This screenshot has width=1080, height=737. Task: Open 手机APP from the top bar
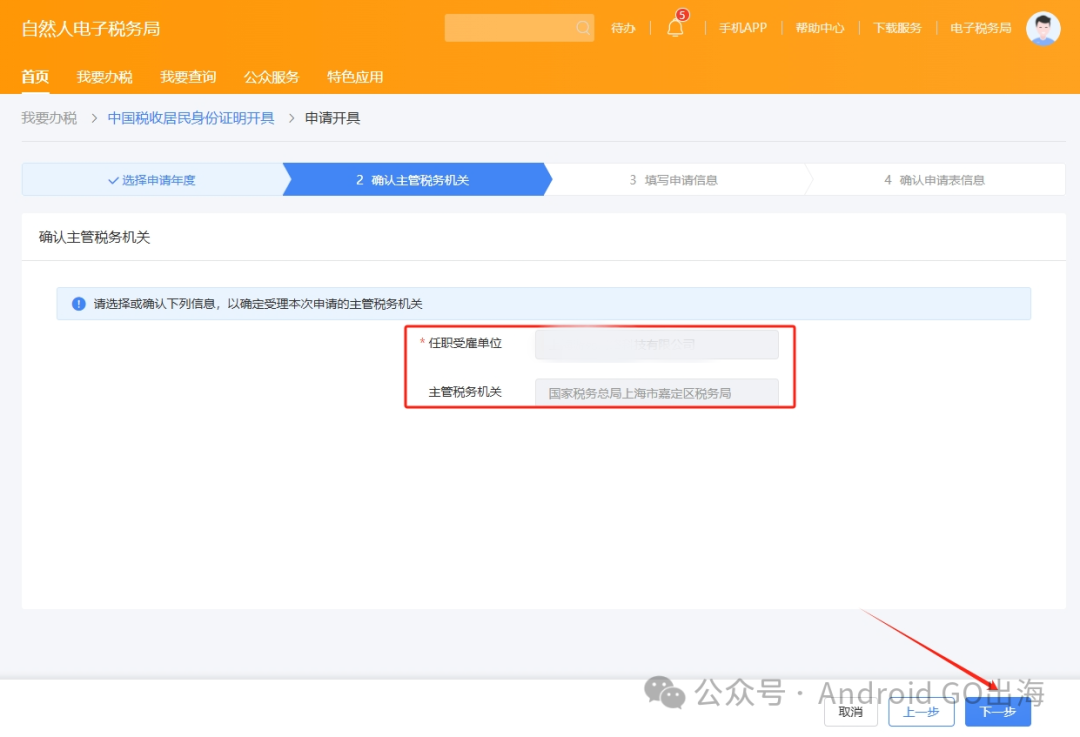(x=743, y=28)
